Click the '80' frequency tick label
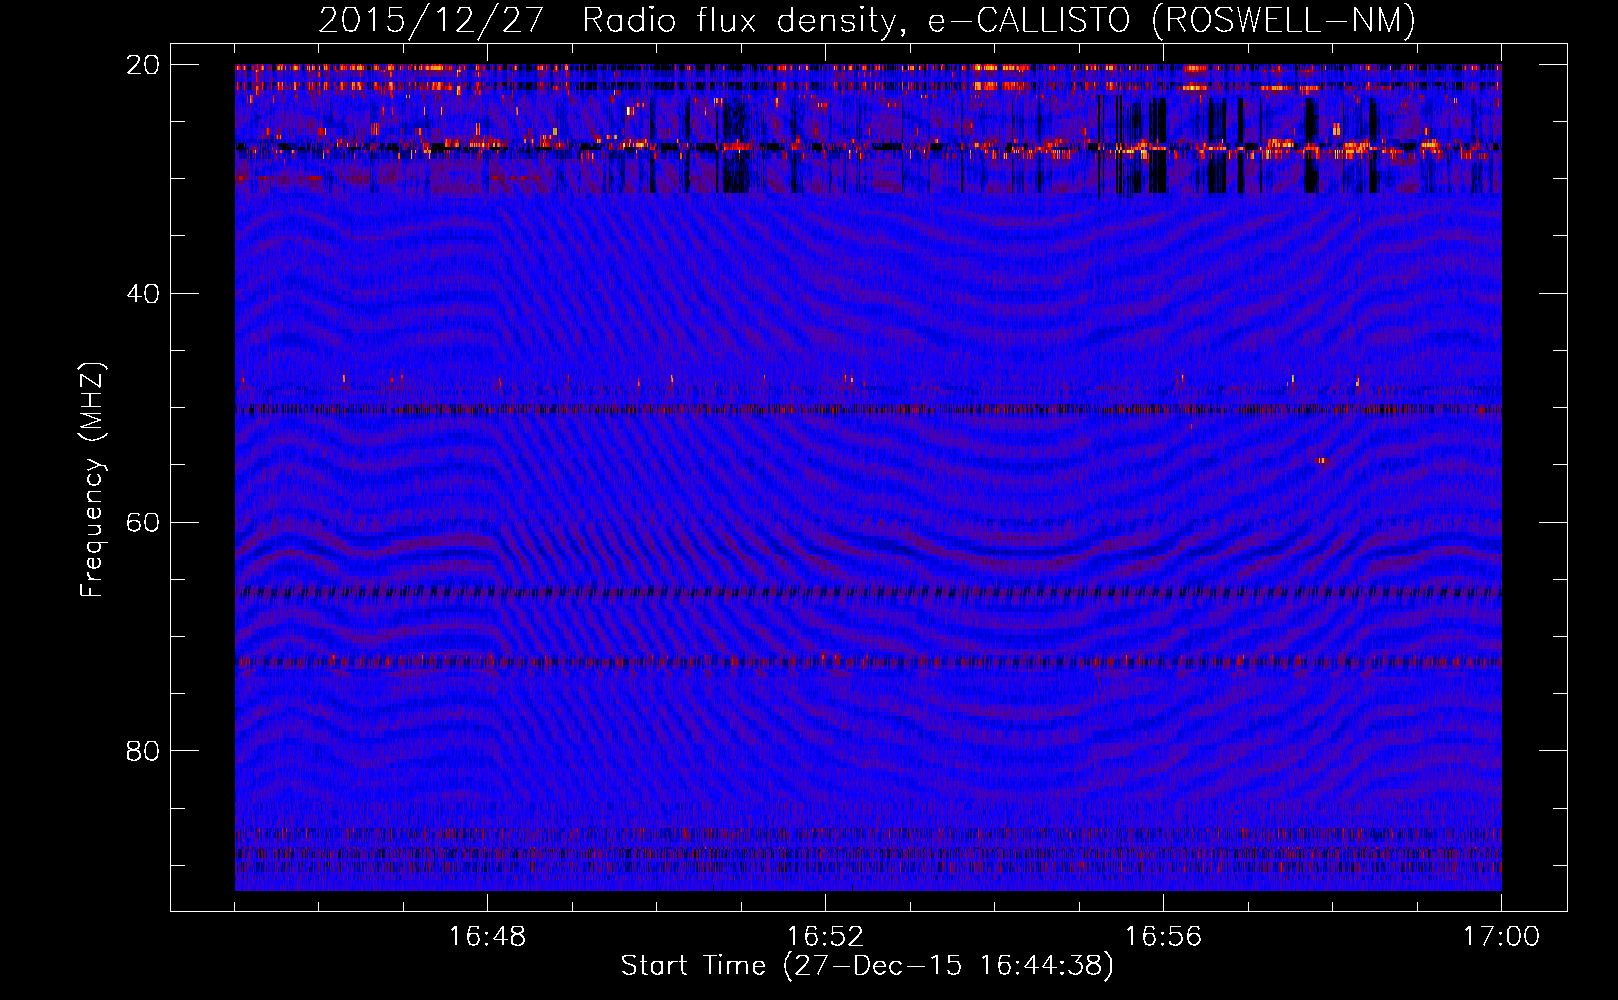The image size is (1618, 1000). (x=143, y=751)
